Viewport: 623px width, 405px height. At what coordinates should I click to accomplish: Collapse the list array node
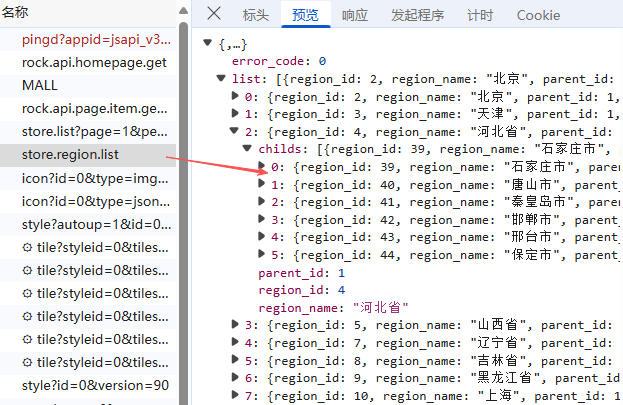pos(221,78)
